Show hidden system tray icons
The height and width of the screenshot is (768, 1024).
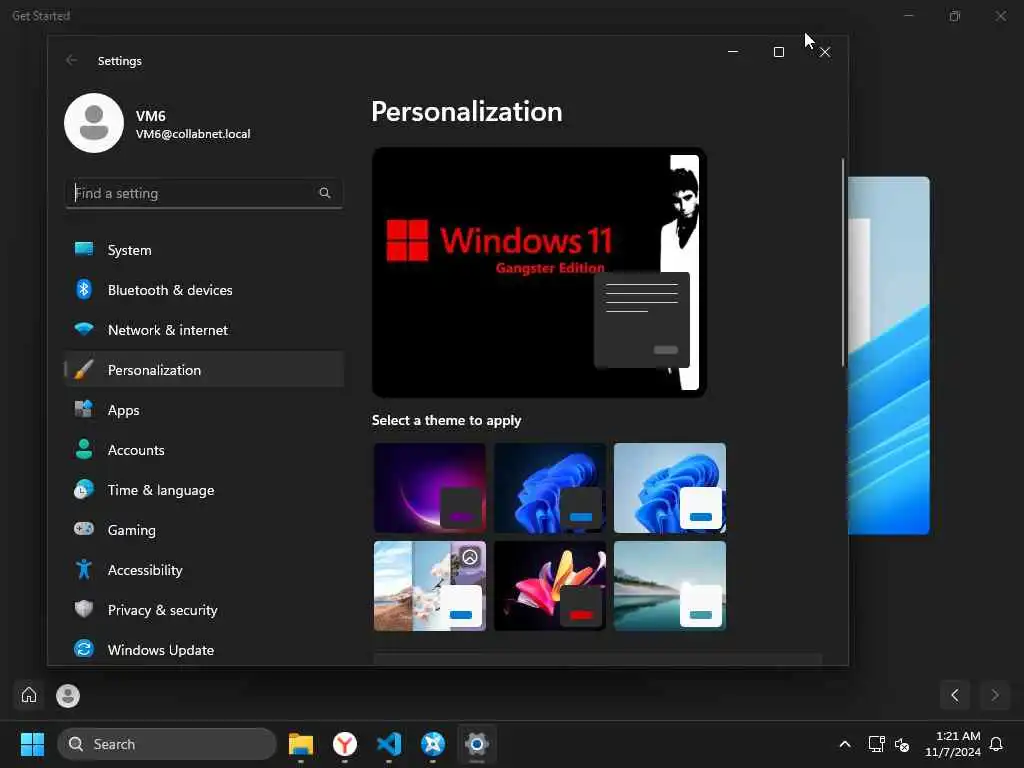(x=844, y=744)
